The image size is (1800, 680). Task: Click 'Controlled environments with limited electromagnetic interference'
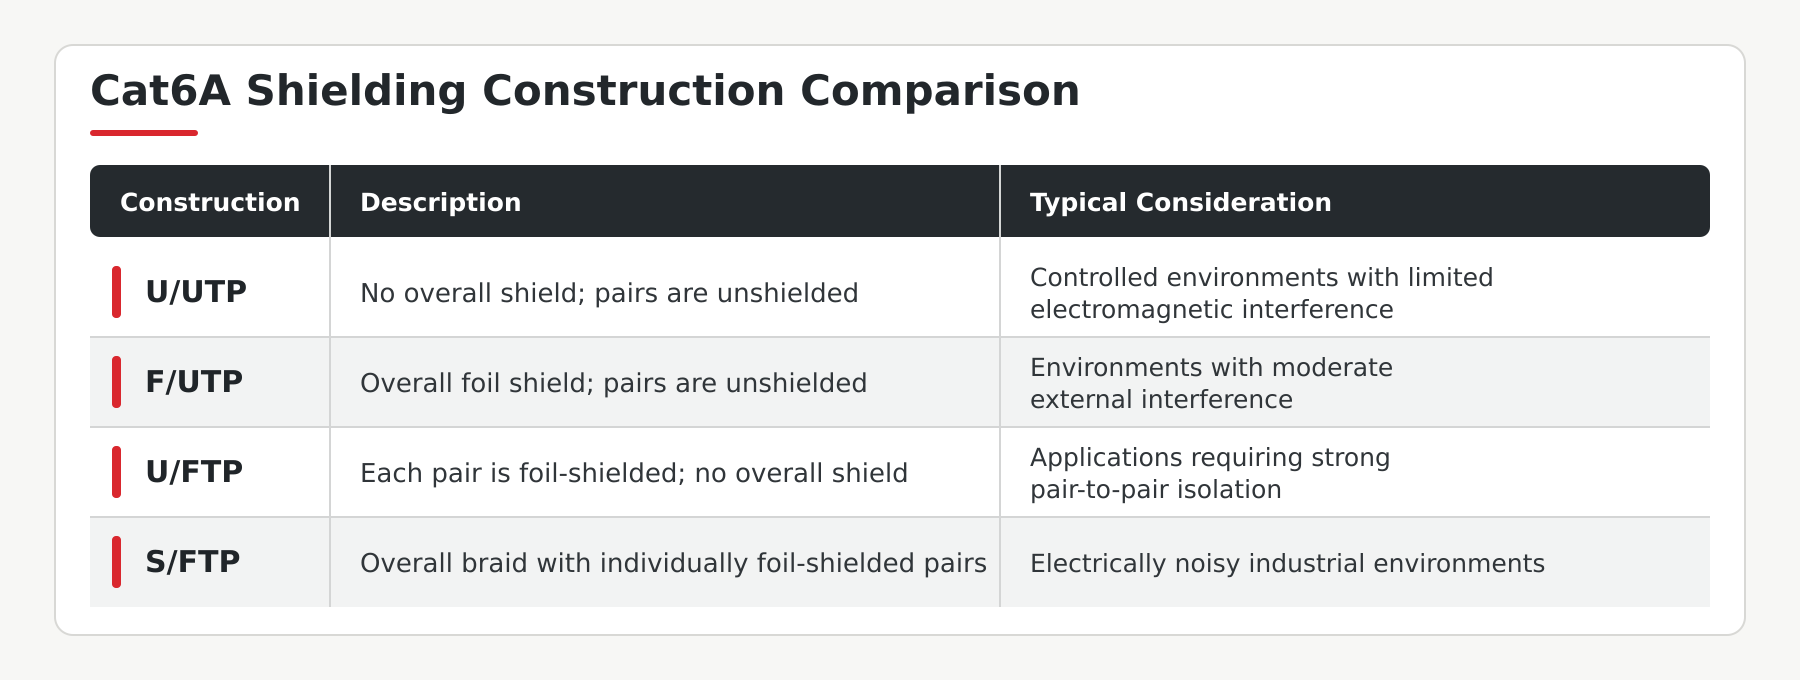1261,293
